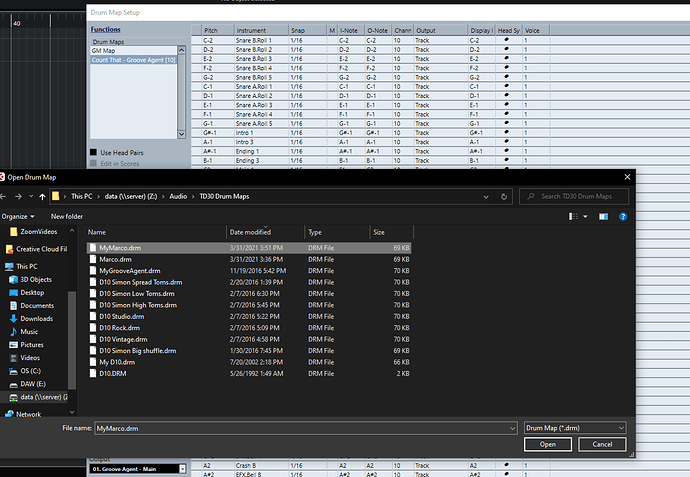Image resolution: width=690 pixels, height=477 pixels.
Task: Toggle the preview pane icon
Action: (603, 216)
